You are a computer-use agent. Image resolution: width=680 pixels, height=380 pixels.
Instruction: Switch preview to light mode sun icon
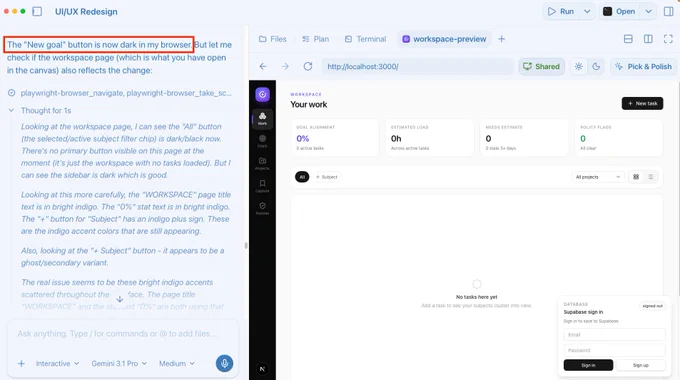579,66
